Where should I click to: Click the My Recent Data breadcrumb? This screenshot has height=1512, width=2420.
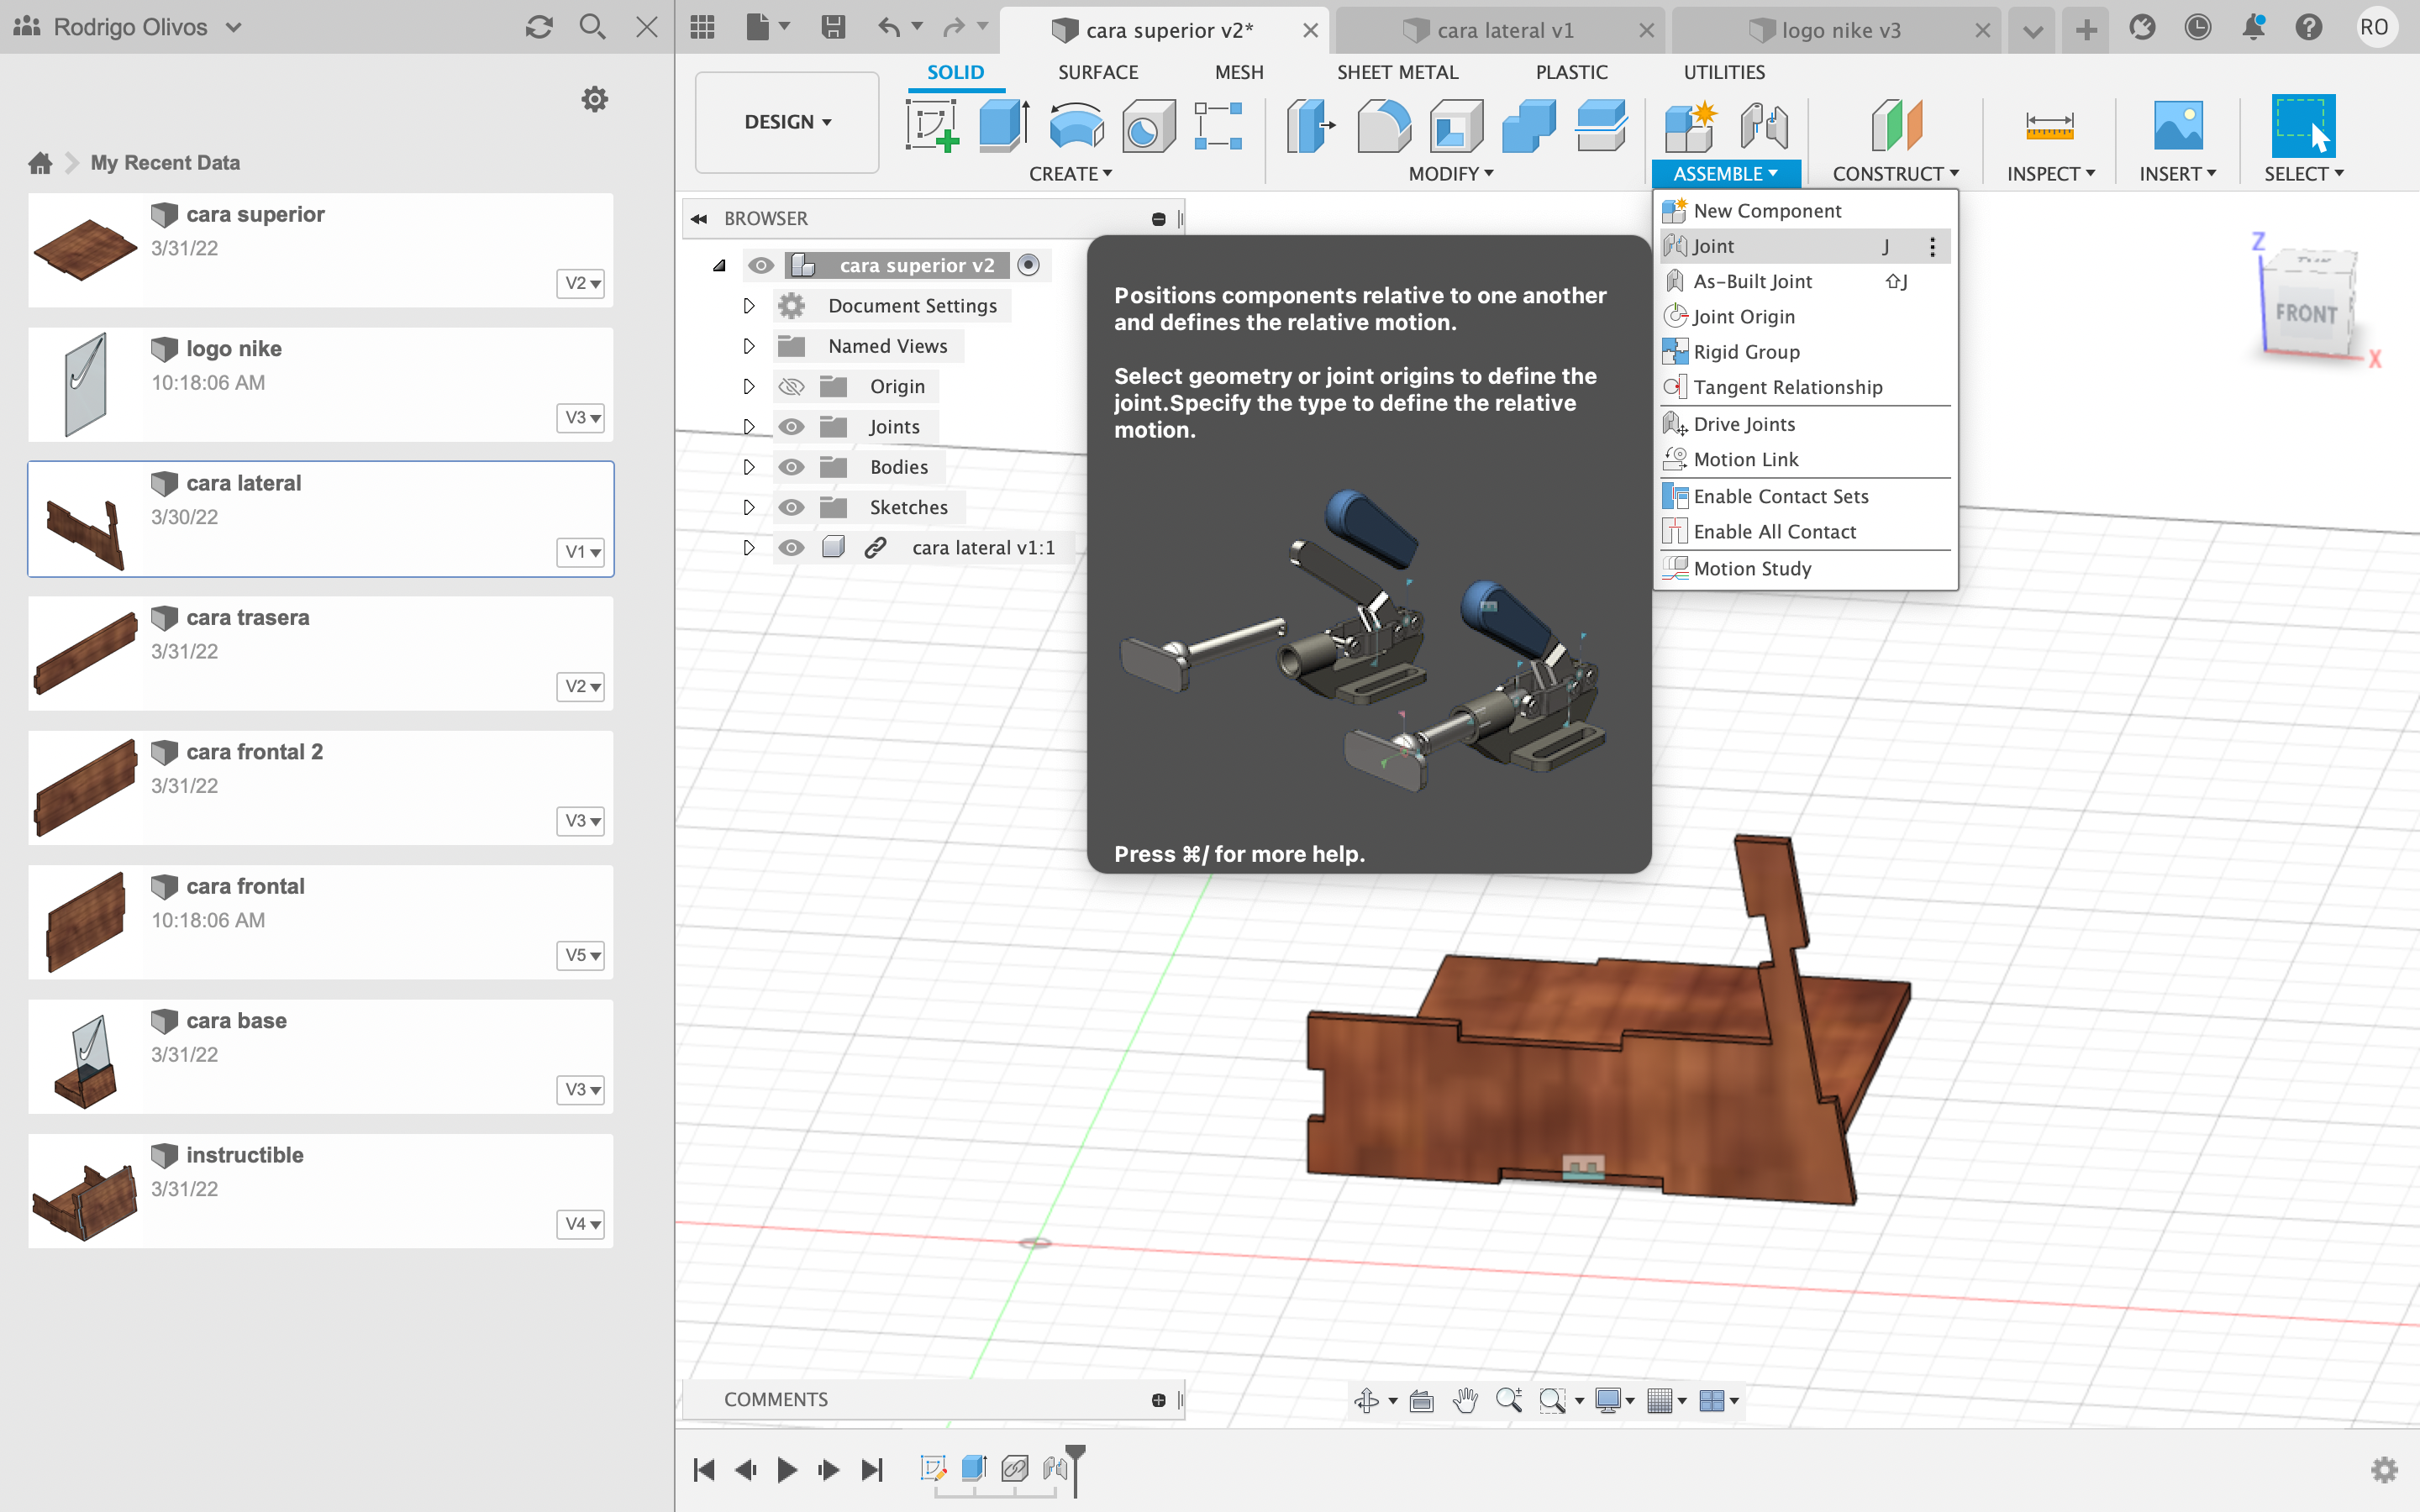[x=165, y=163]
